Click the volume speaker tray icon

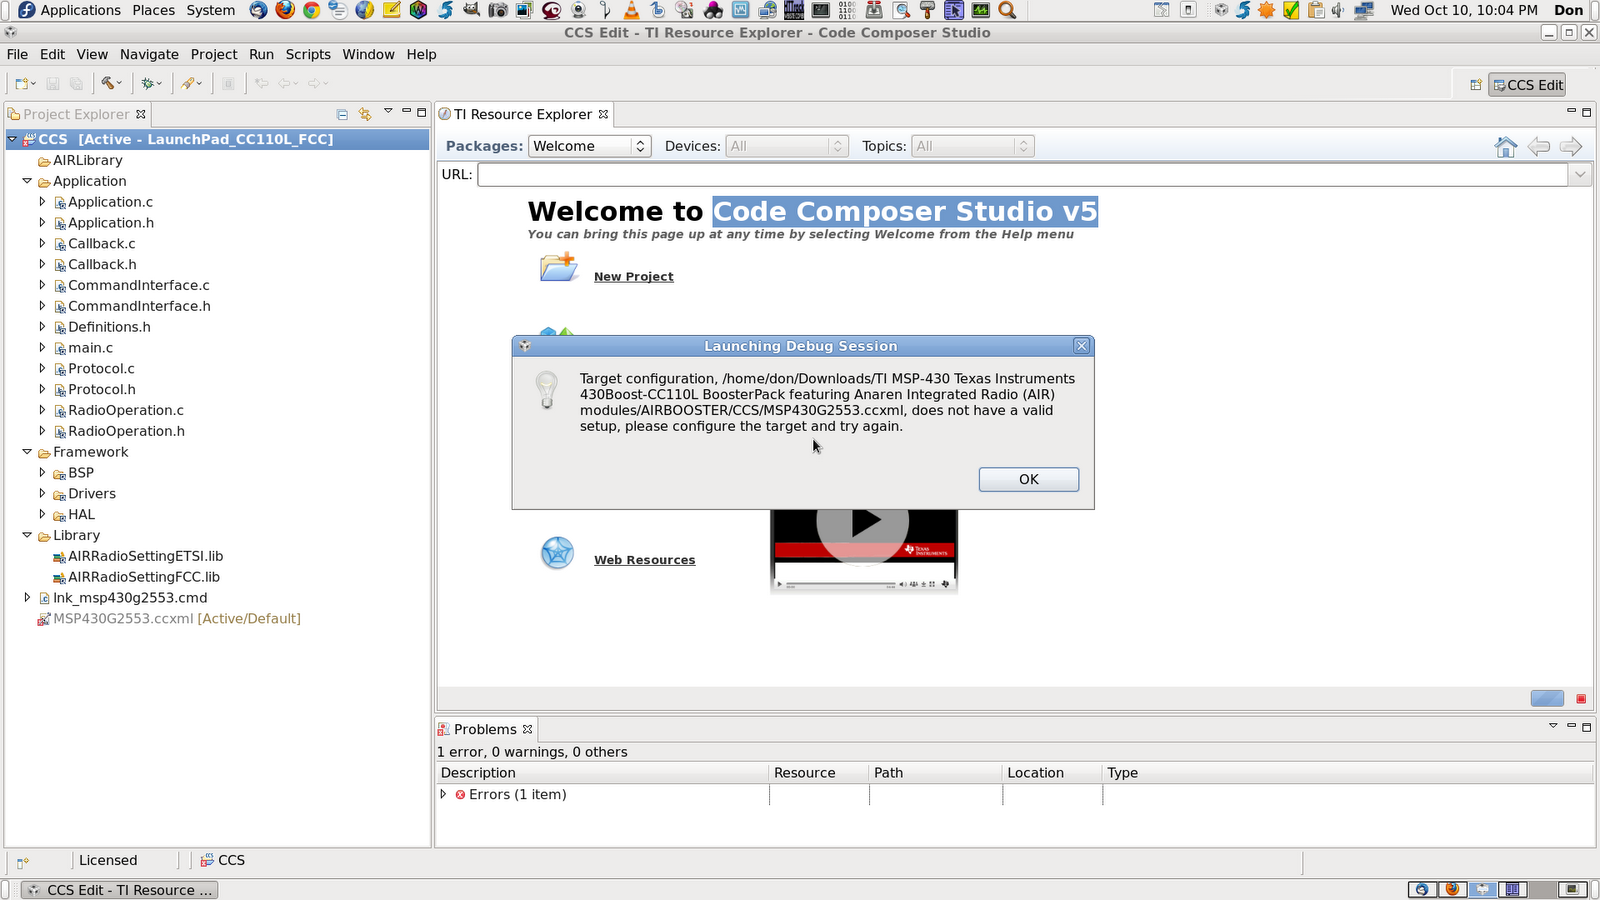(1338, 10)
